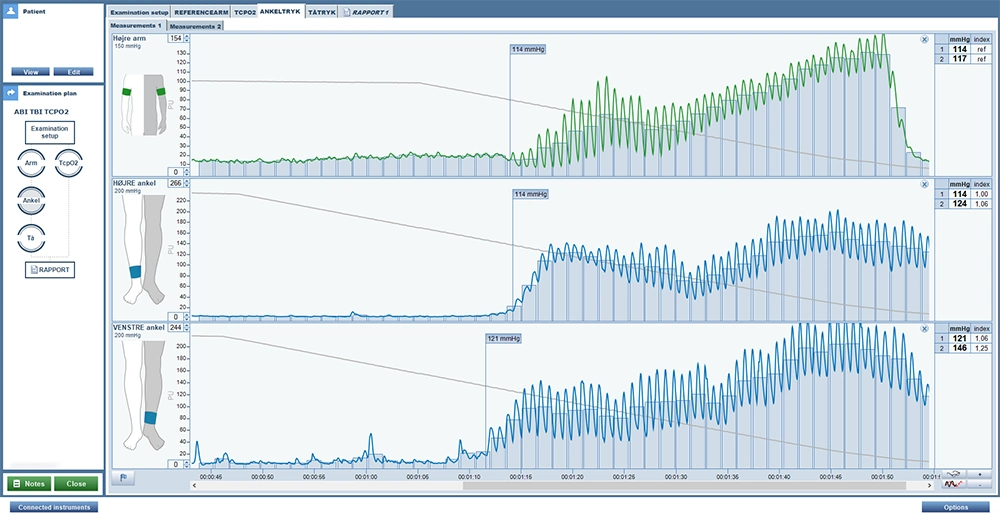Increase Højre arm scale value stepper
Screen dimensions: 1000x530
pos(186,36)
